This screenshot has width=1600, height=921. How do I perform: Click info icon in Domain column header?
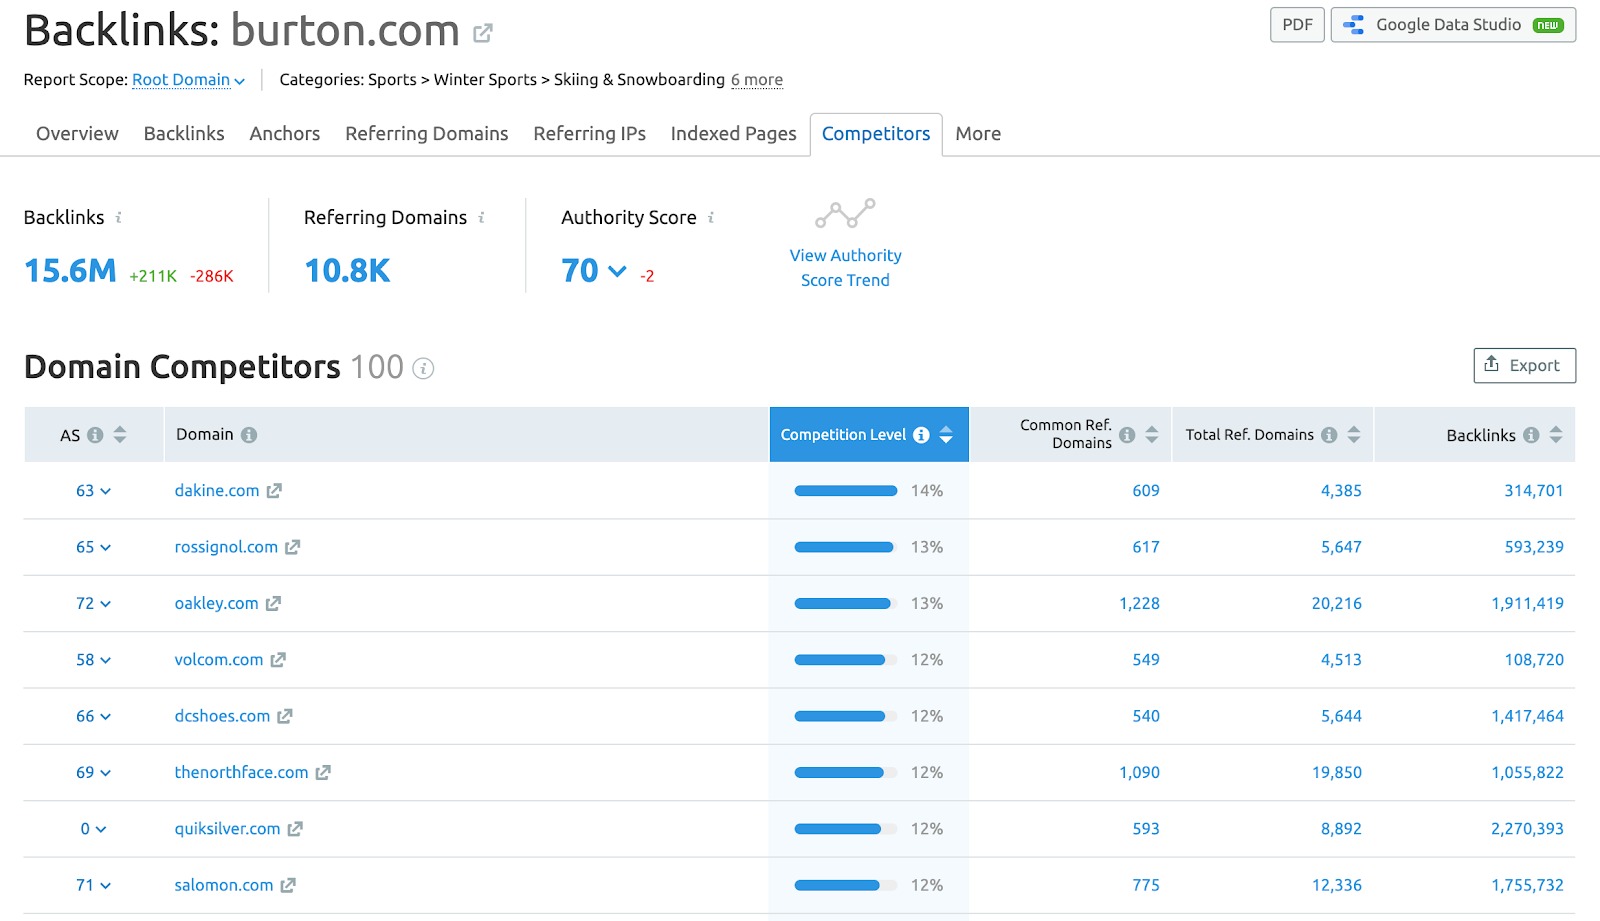click(249, 435)
